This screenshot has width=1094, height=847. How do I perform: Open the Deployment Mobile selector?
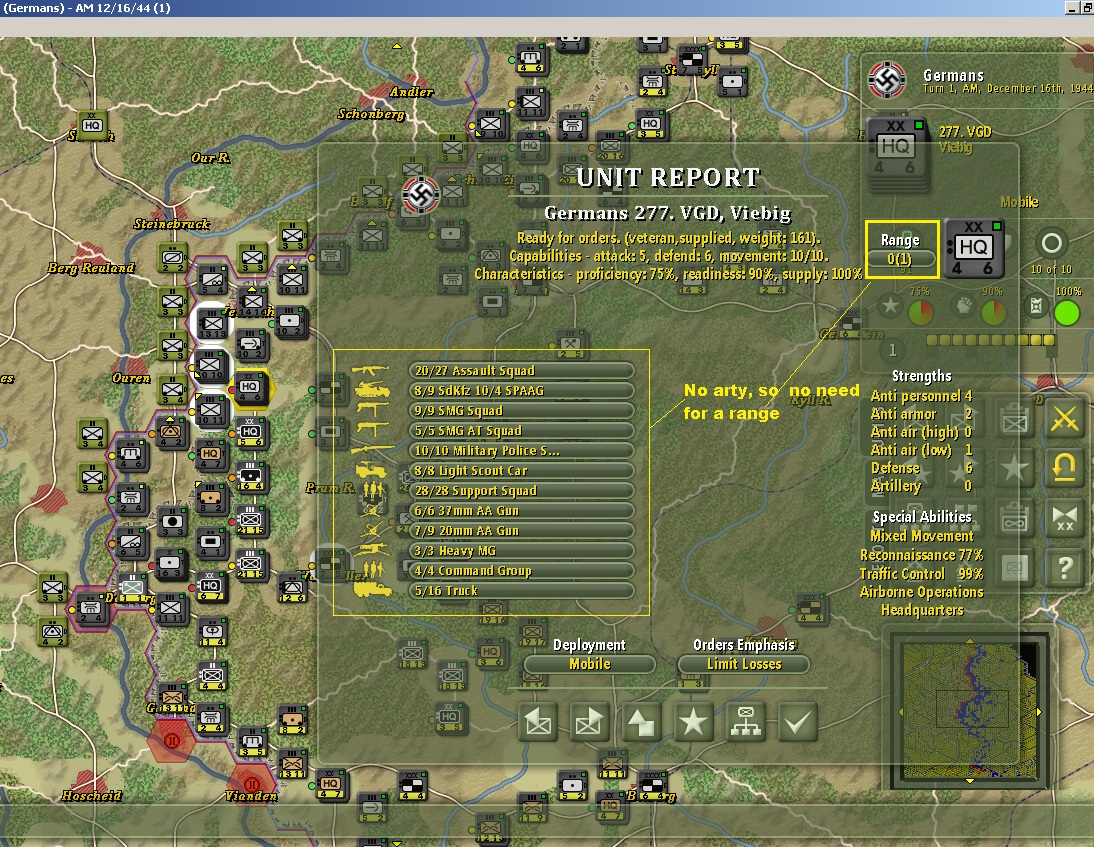(590, 664)
